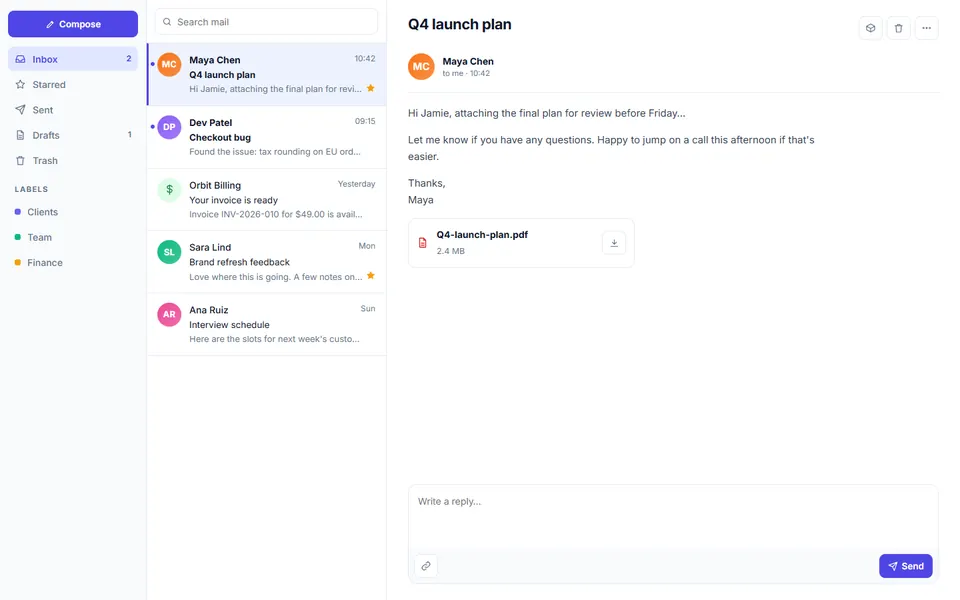Open the Starred folder
Image resolution: width=960 pixels, height=600 pixels.
(x=73, y=84)
